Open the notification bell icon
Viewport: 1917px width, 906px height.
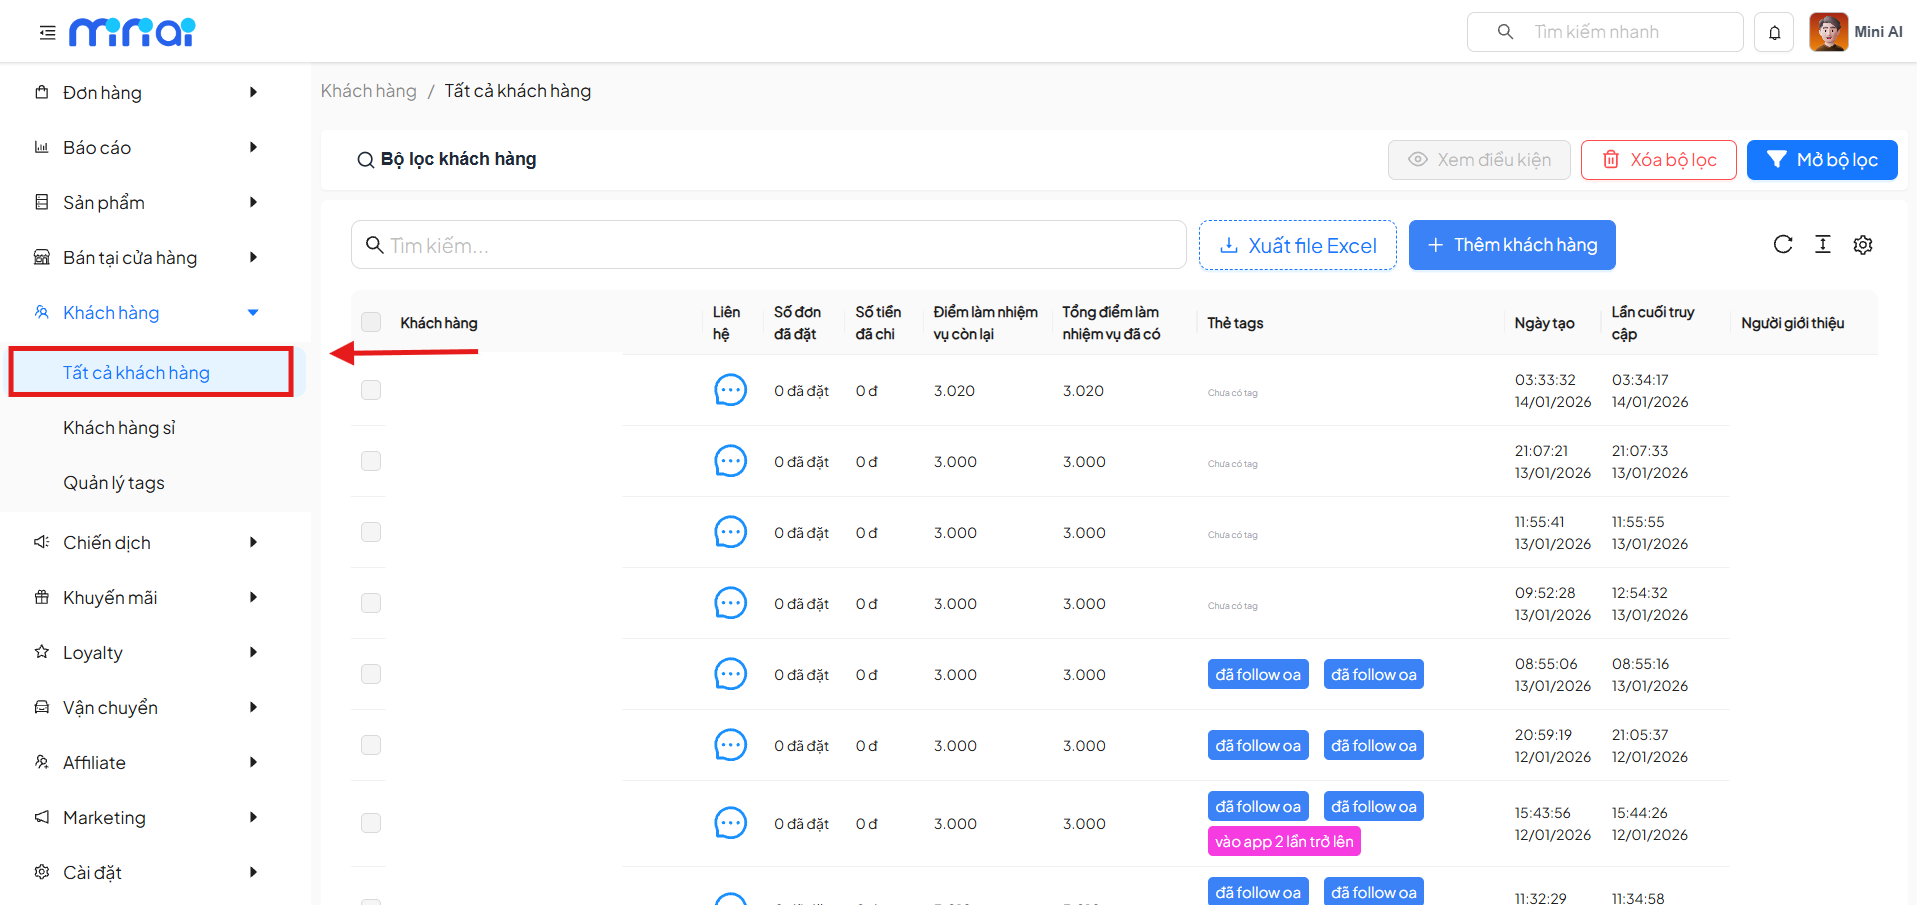click(x=1774, y=32)
